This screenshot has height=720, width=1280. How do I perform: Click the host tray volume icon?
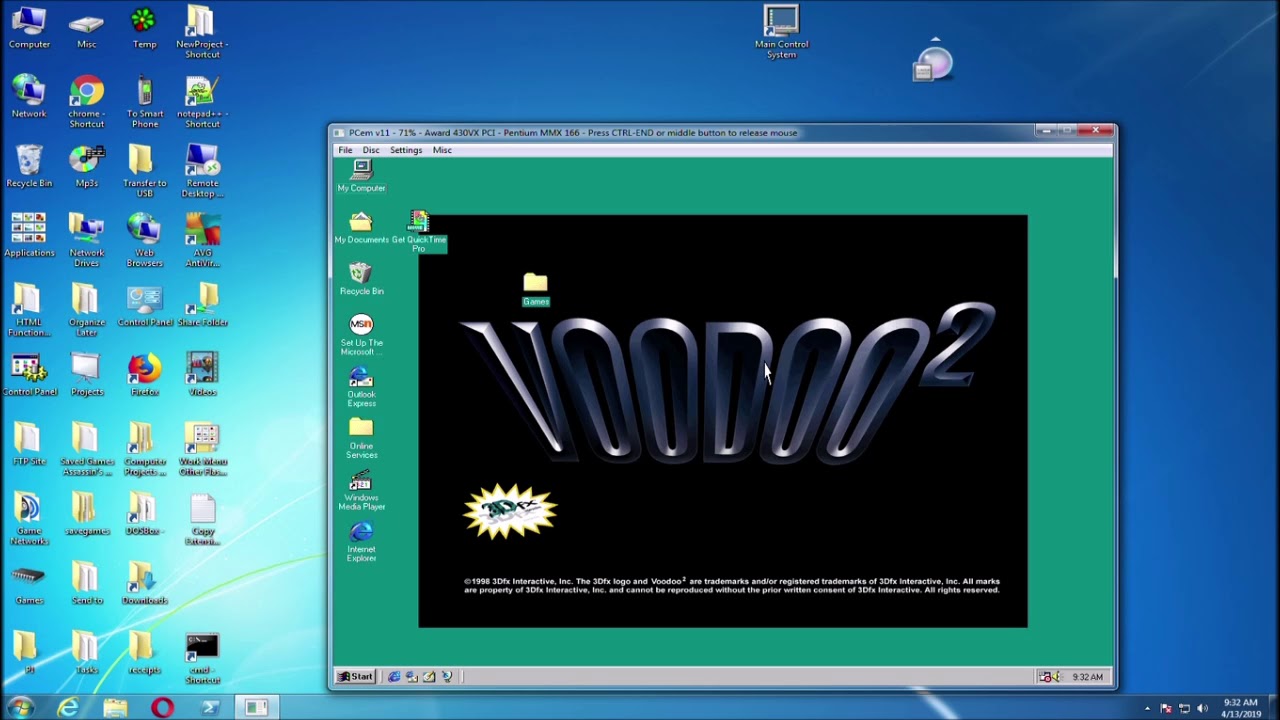pyautogui.click(x=1202, y=708)
